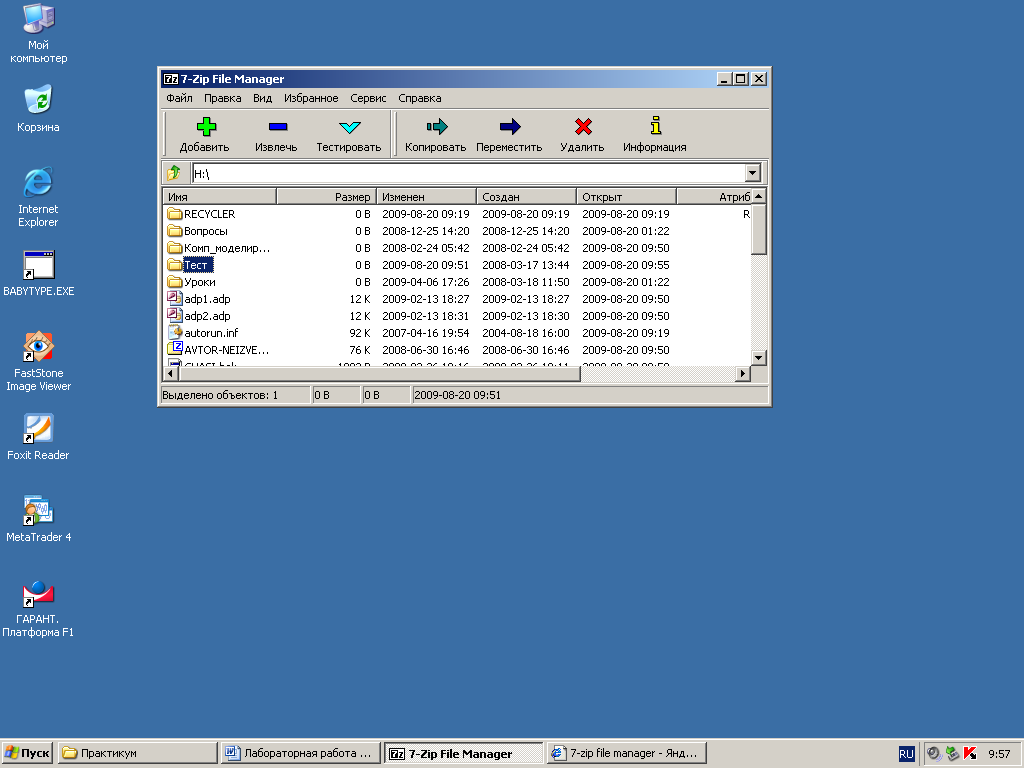Launch FastStone Image Viewer shortcut
Viewport: 1024px width, 768px height.
point(39,346)
